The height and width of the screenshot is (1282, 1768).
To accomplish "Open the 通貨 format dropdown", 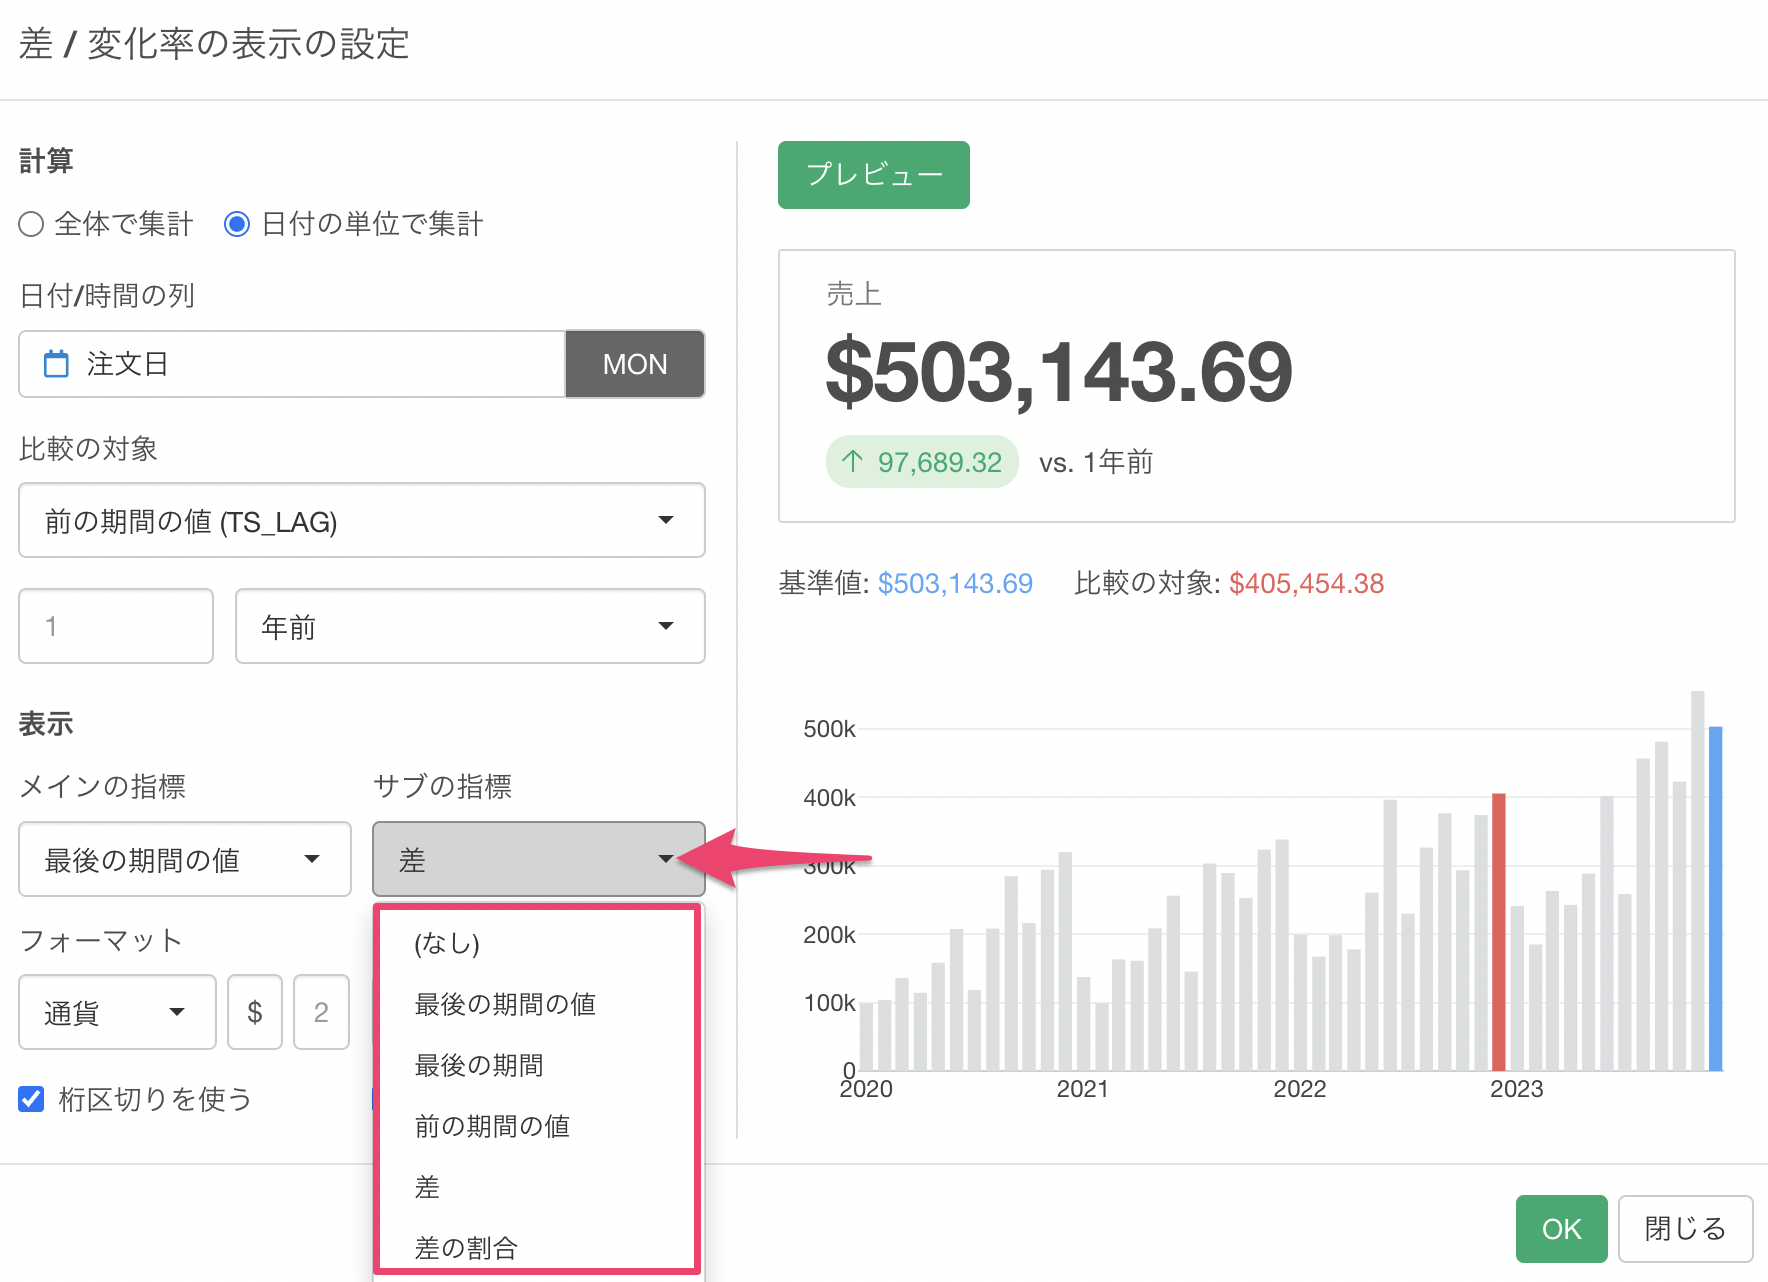I will click(117, 1012).
